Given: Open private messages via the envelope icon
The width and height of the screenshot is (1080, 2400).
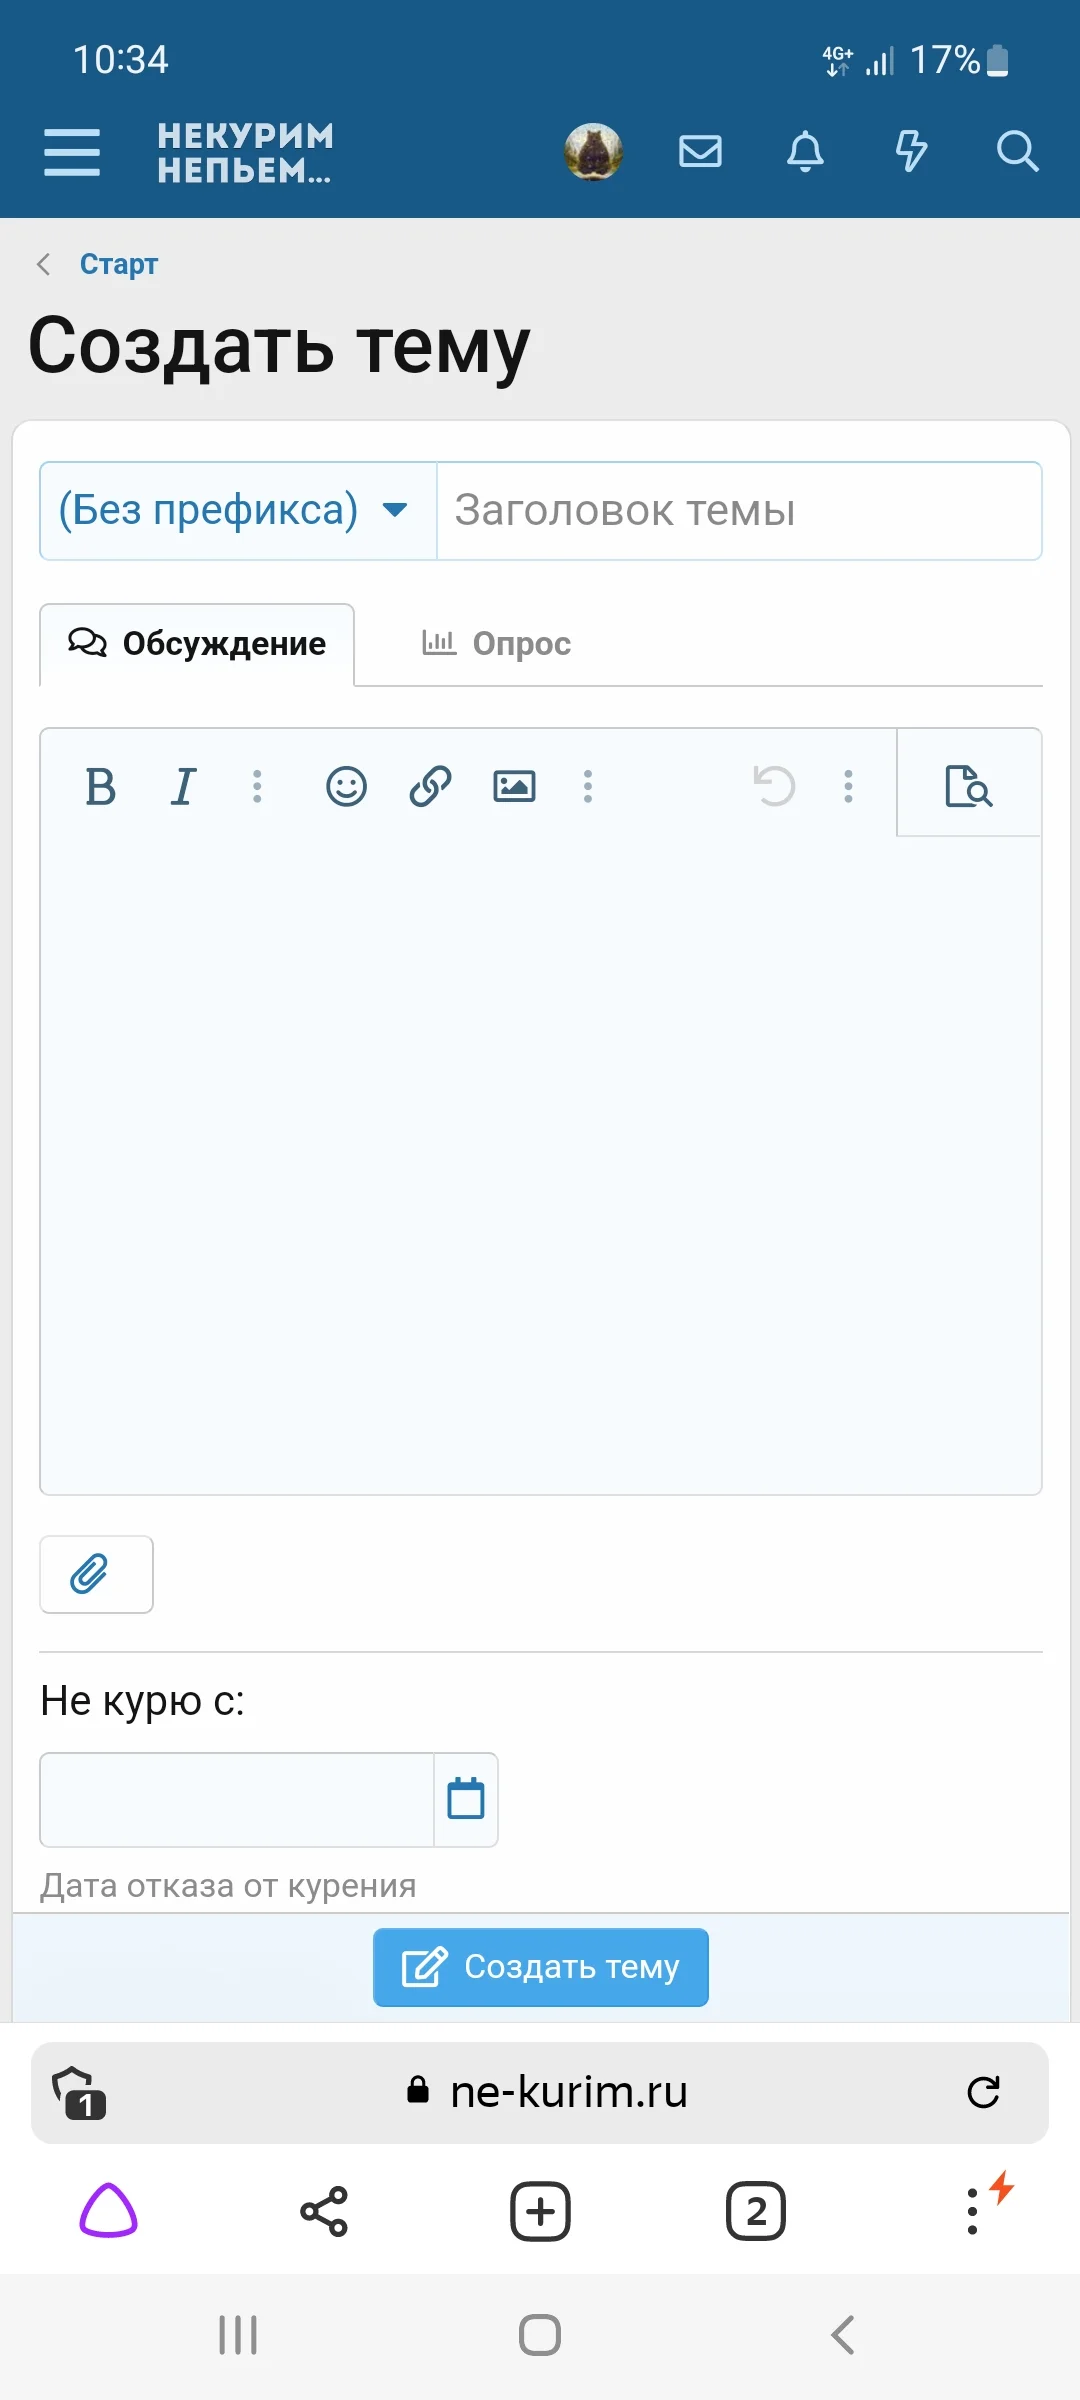Looking at the screenshot, I should point(700,151).
